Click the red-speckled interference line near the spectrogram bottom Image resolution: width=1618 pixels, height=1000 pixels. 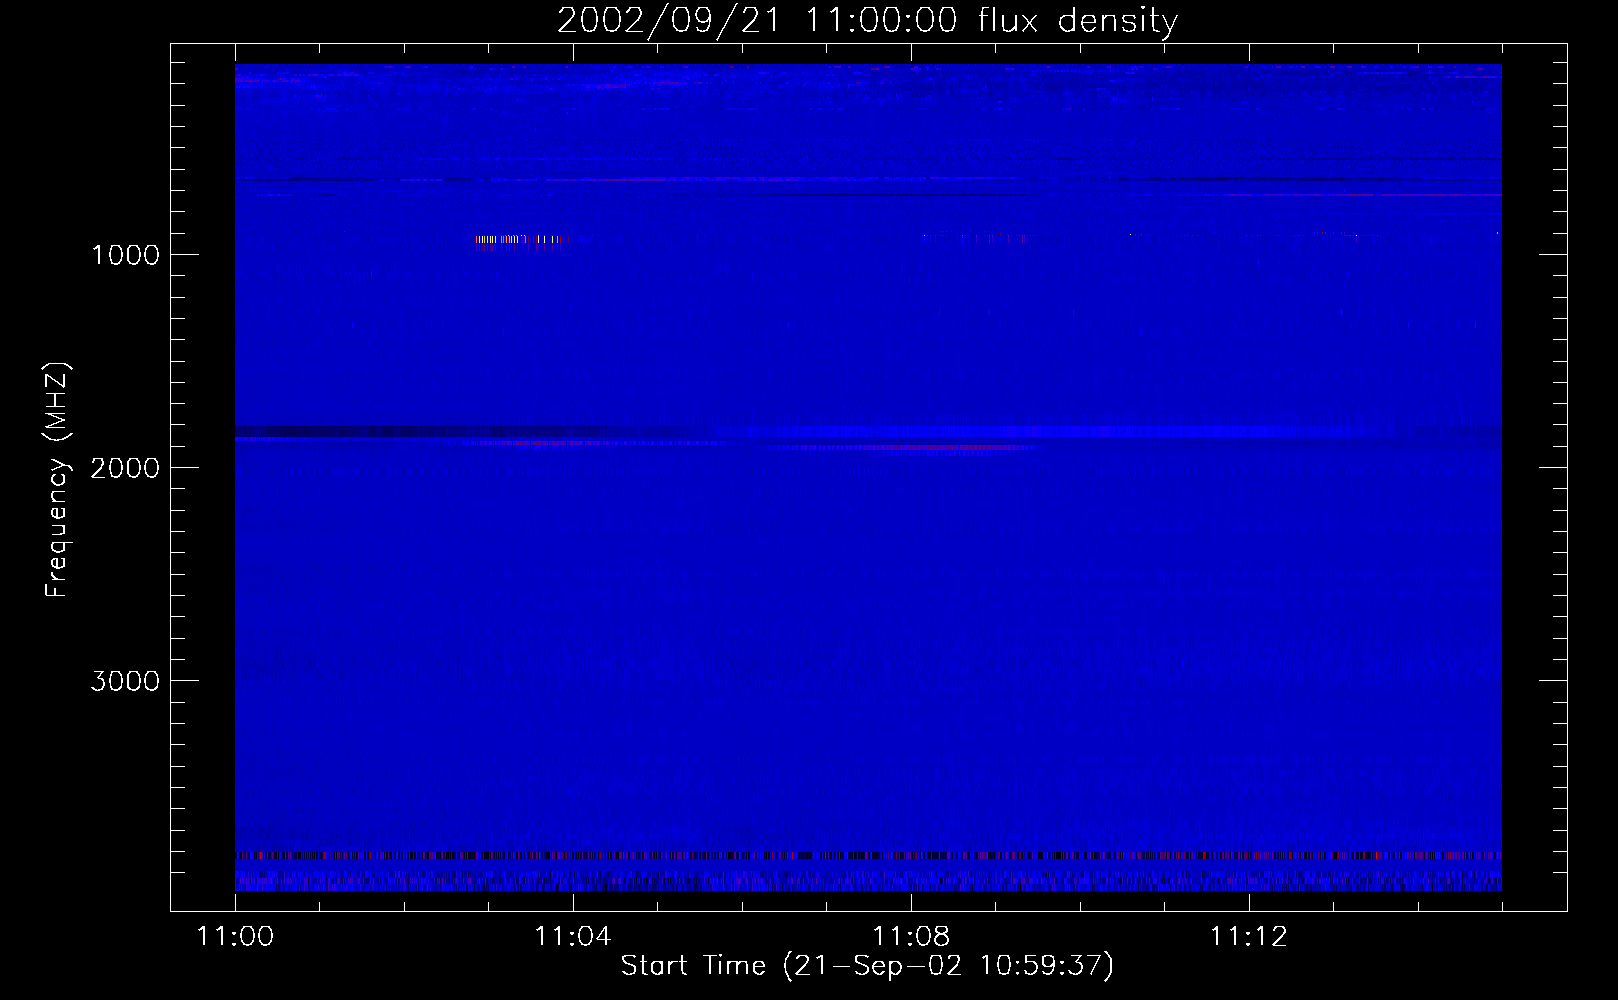[x=868, y=856]
